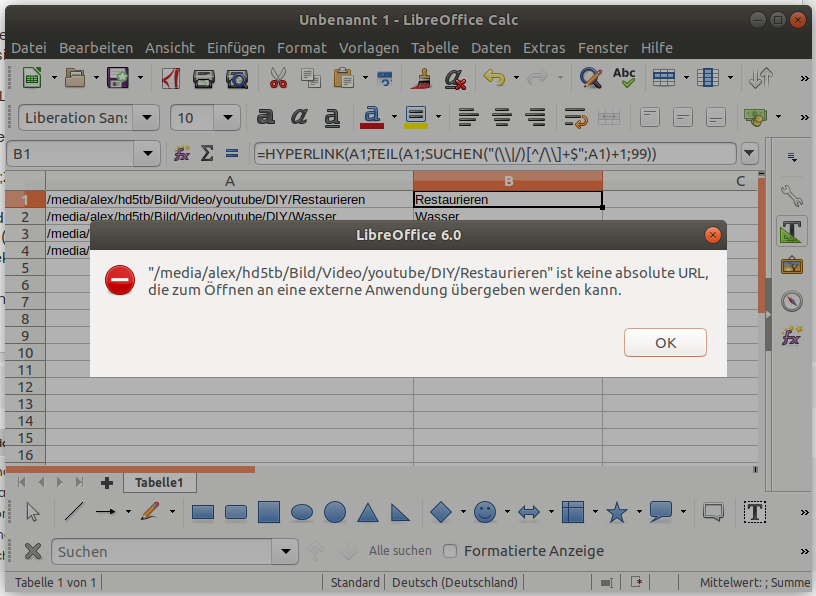
Task: Open the undo history dropdown arrow
Action: pos(516,78)
